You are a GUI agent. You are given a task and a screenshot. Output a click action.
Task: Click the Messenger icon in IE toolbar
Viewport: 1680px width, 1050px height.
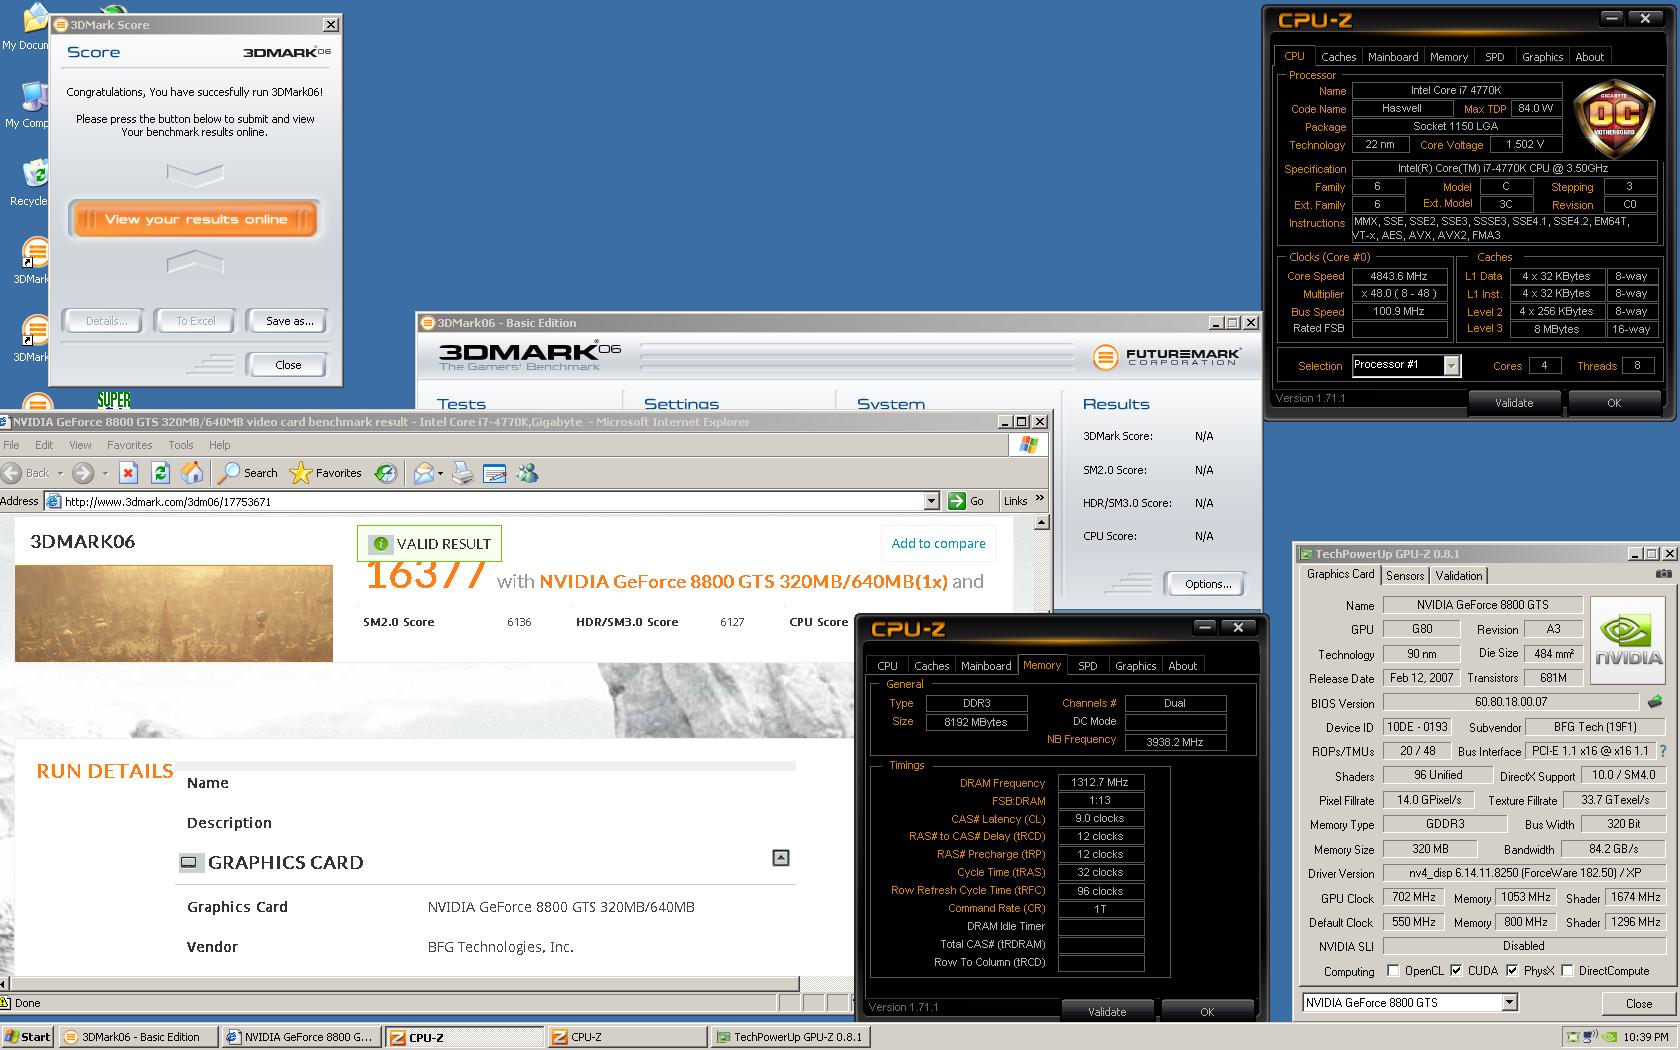pos(528,473)
